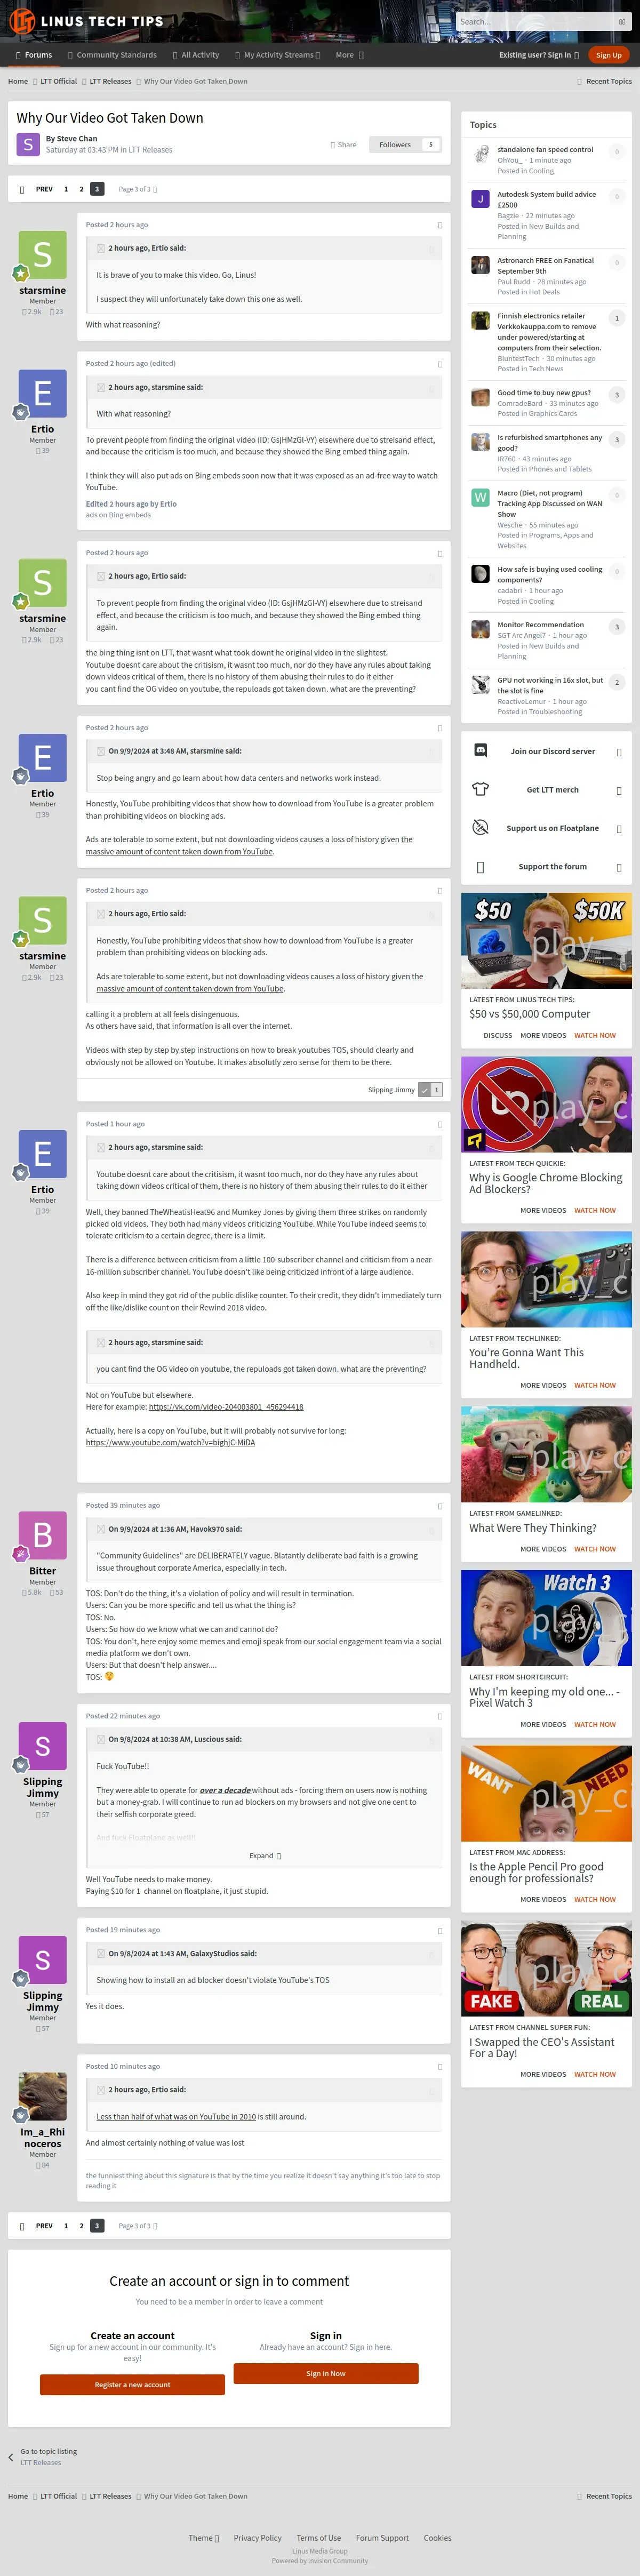Expand the truncated Luscious quote
This screenshot has height=2576, width=640.
(x=265, y=1856)
